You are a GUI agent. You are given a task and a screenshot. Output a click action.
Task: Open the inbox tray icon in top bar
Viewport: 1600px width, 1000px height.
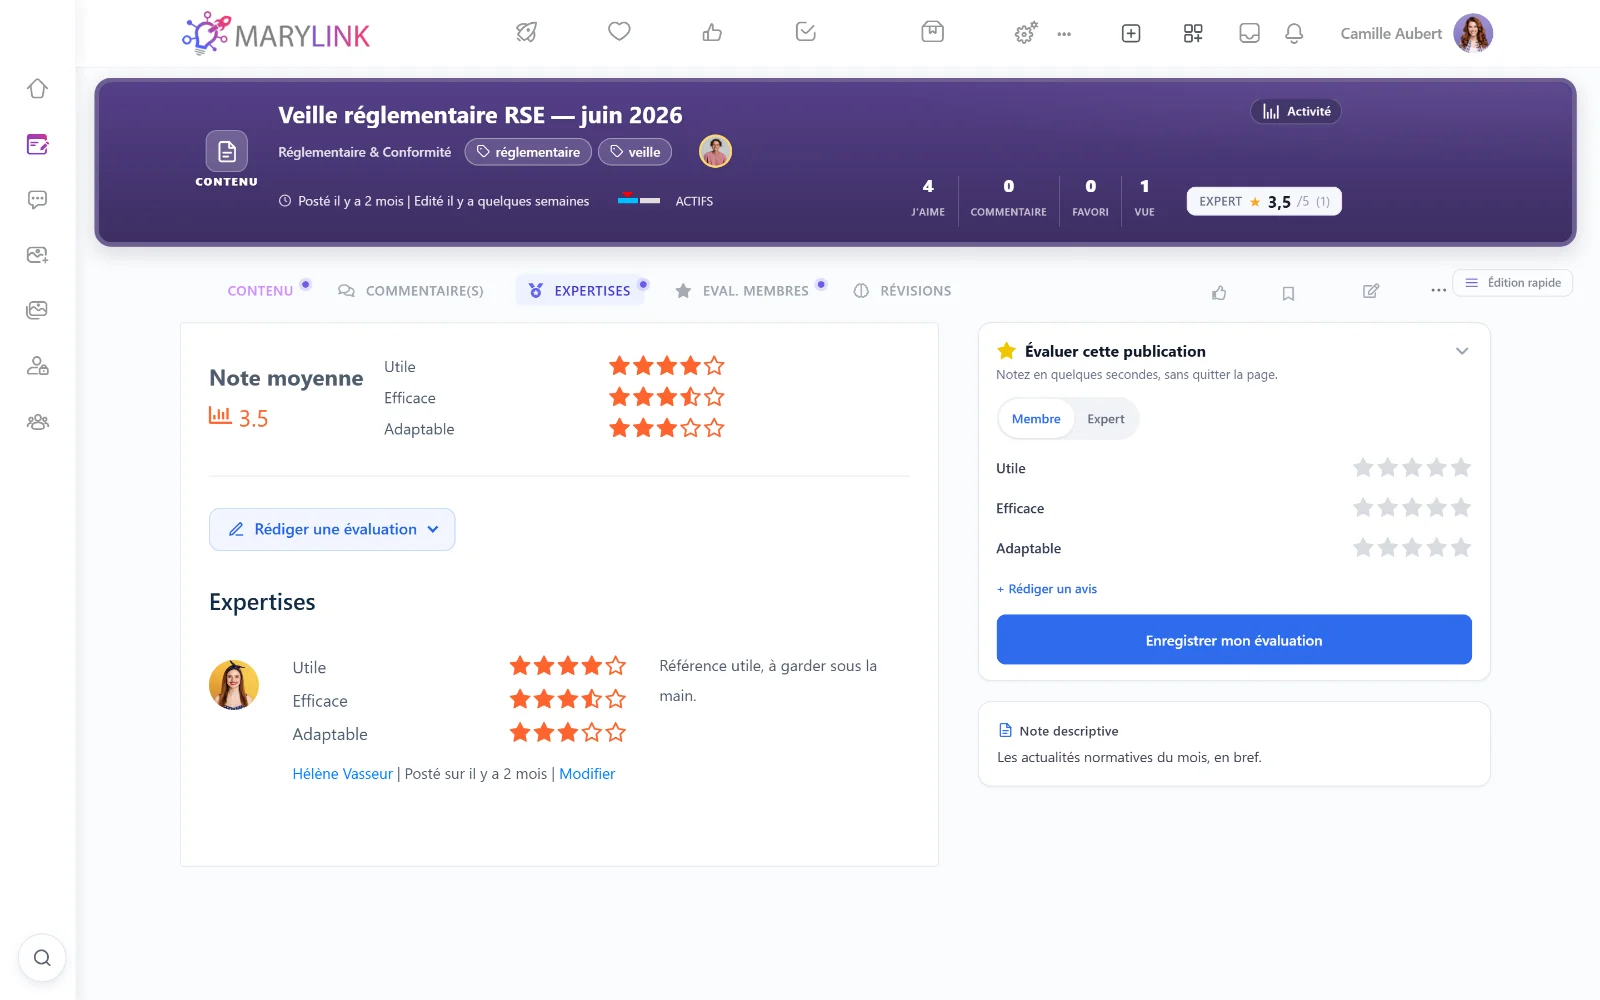1249,34
